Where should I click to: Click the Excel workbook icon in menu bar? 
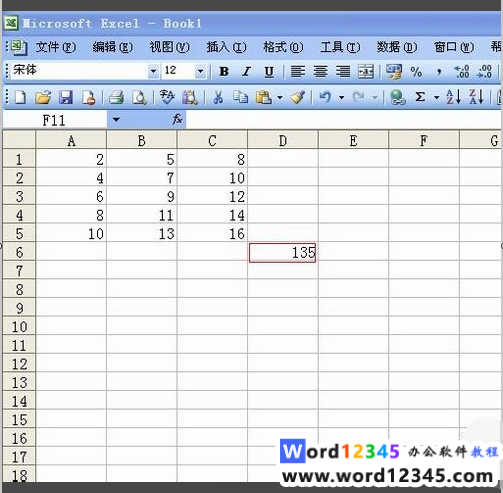click(18, 47)
